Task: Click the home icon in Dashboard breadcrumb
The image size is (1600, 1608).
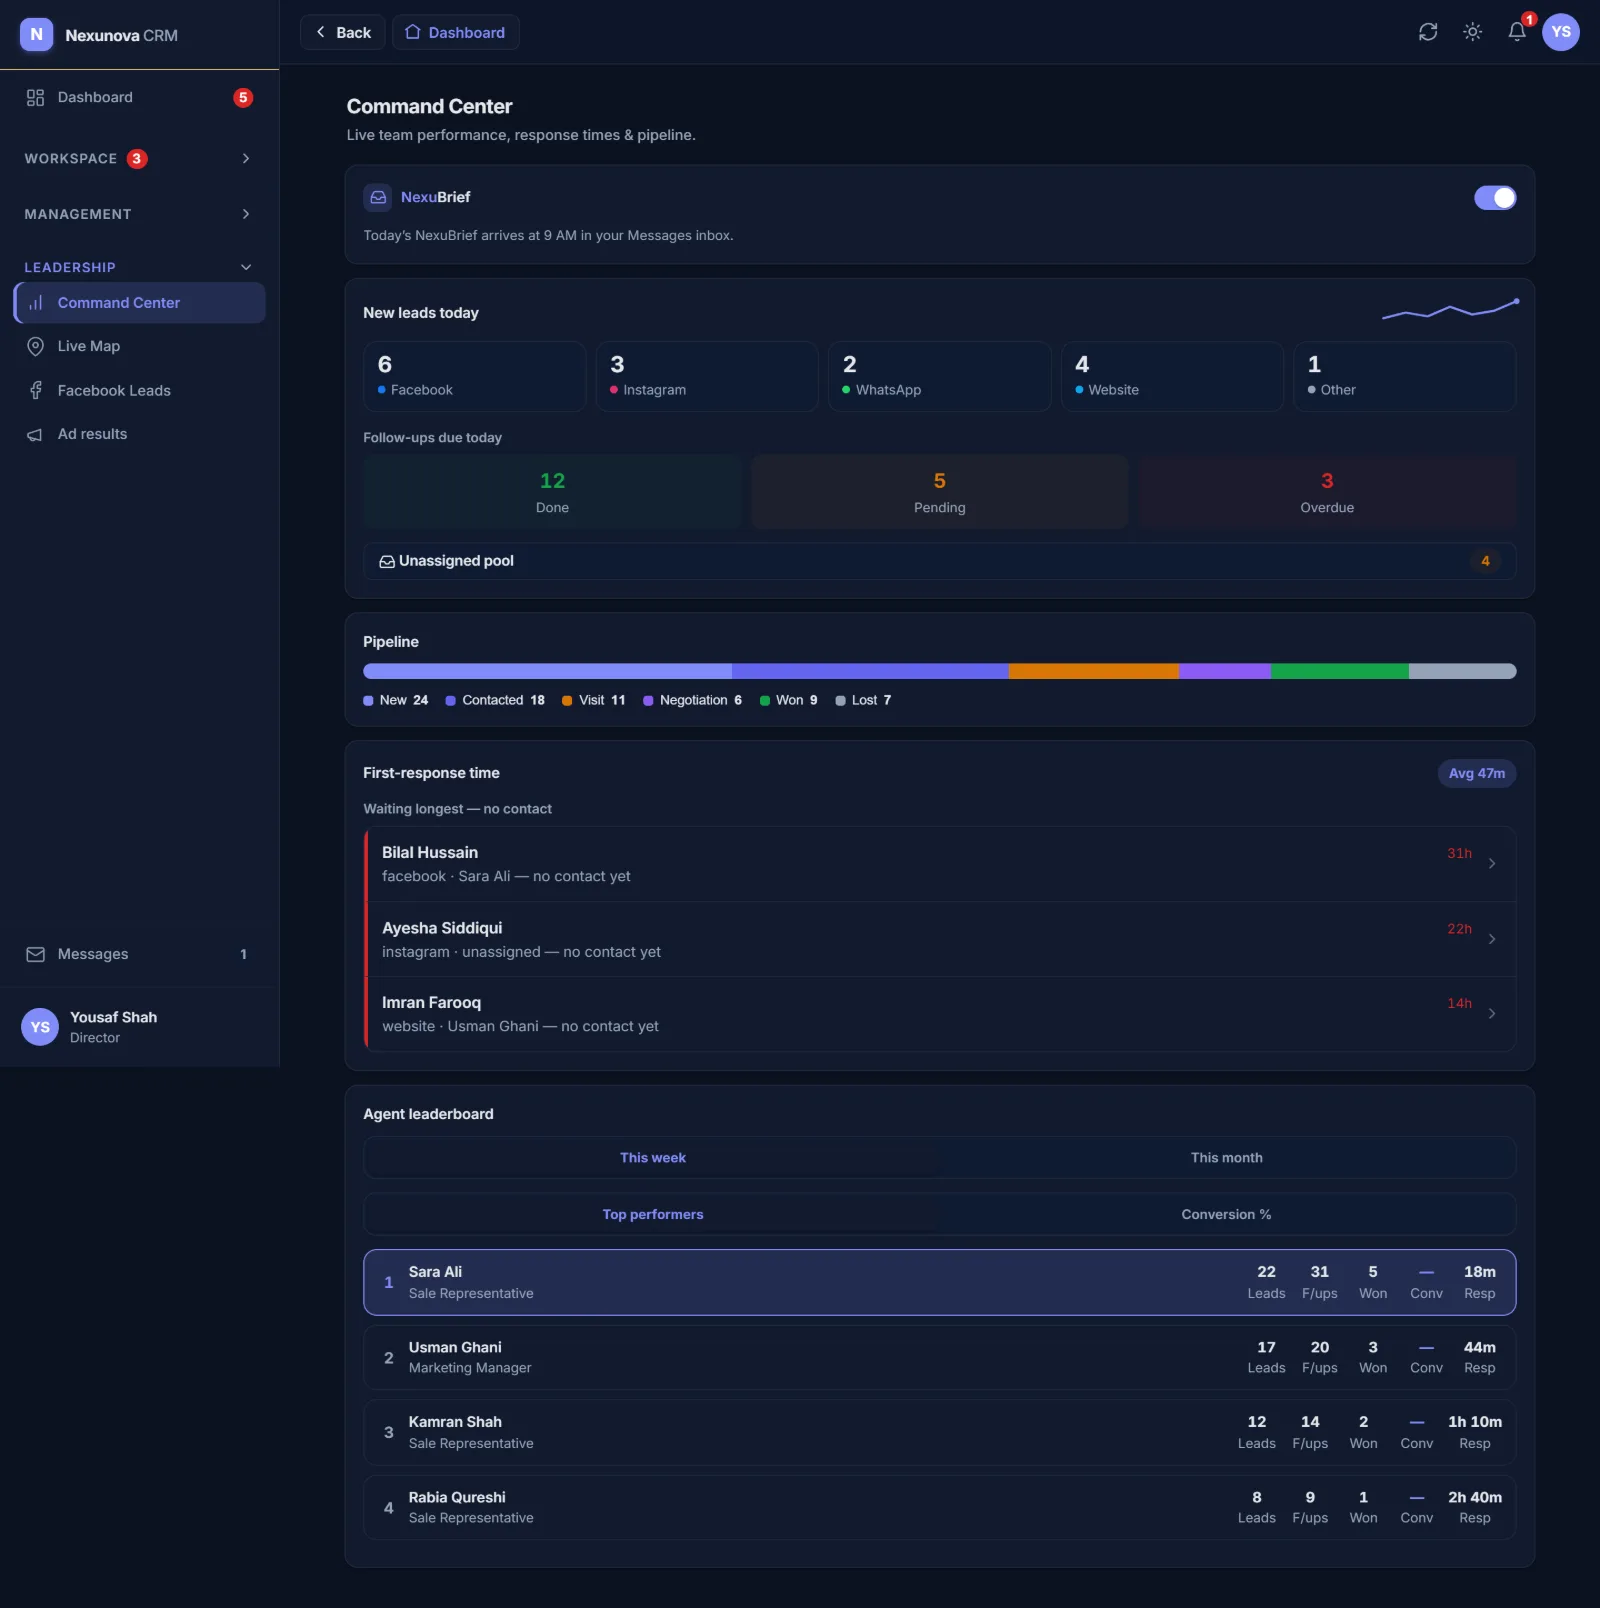Action: point(412,32)
